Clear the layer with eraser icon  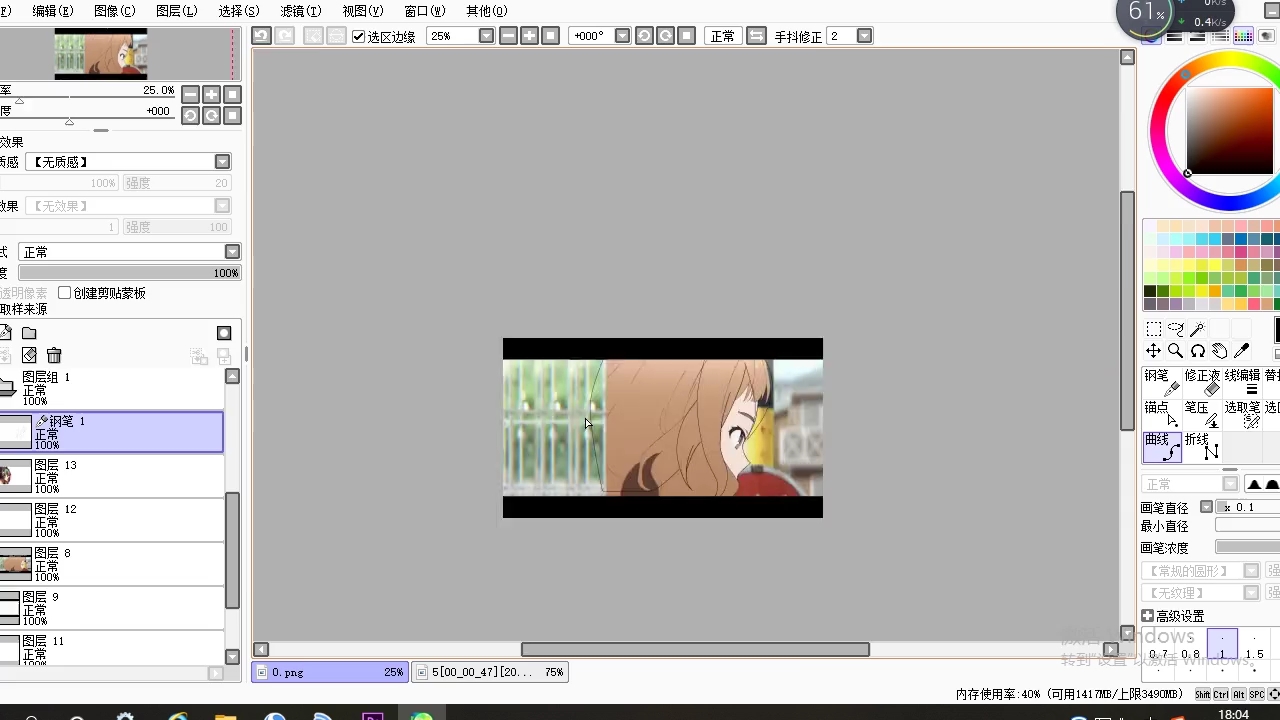(x=29, y=355)
